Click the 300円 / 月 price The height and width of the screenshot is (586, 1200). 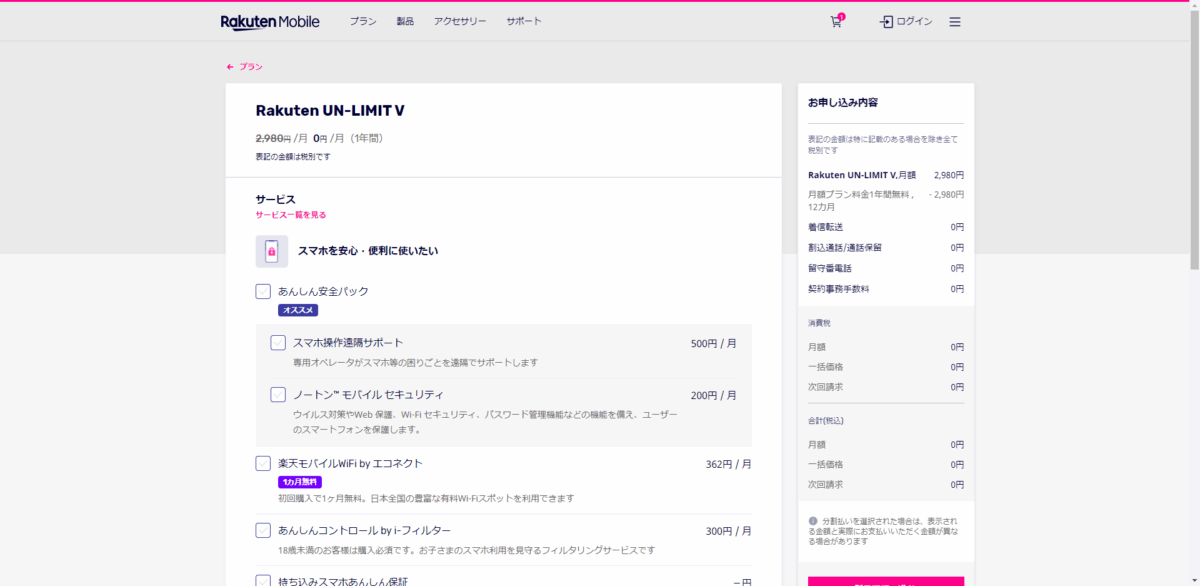point(729,531)
